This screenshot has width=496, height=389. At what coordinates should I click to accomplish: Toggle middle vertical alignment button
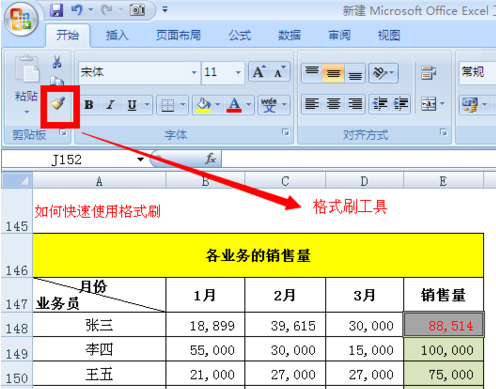coord(333,73)
